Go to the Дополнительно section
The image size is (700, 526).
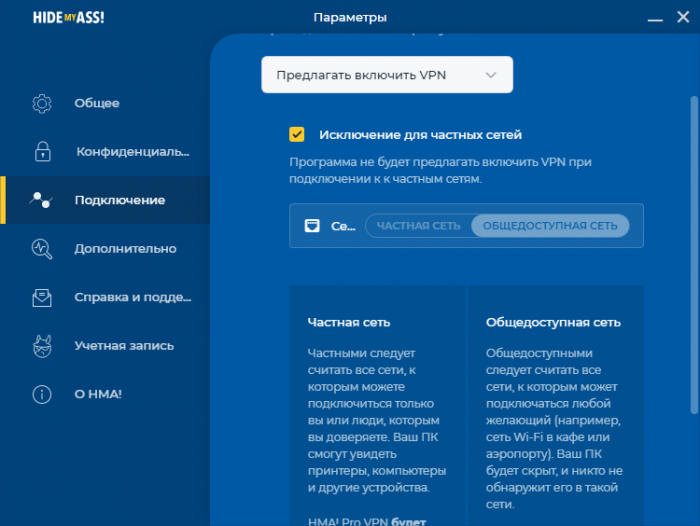point(105,249)
